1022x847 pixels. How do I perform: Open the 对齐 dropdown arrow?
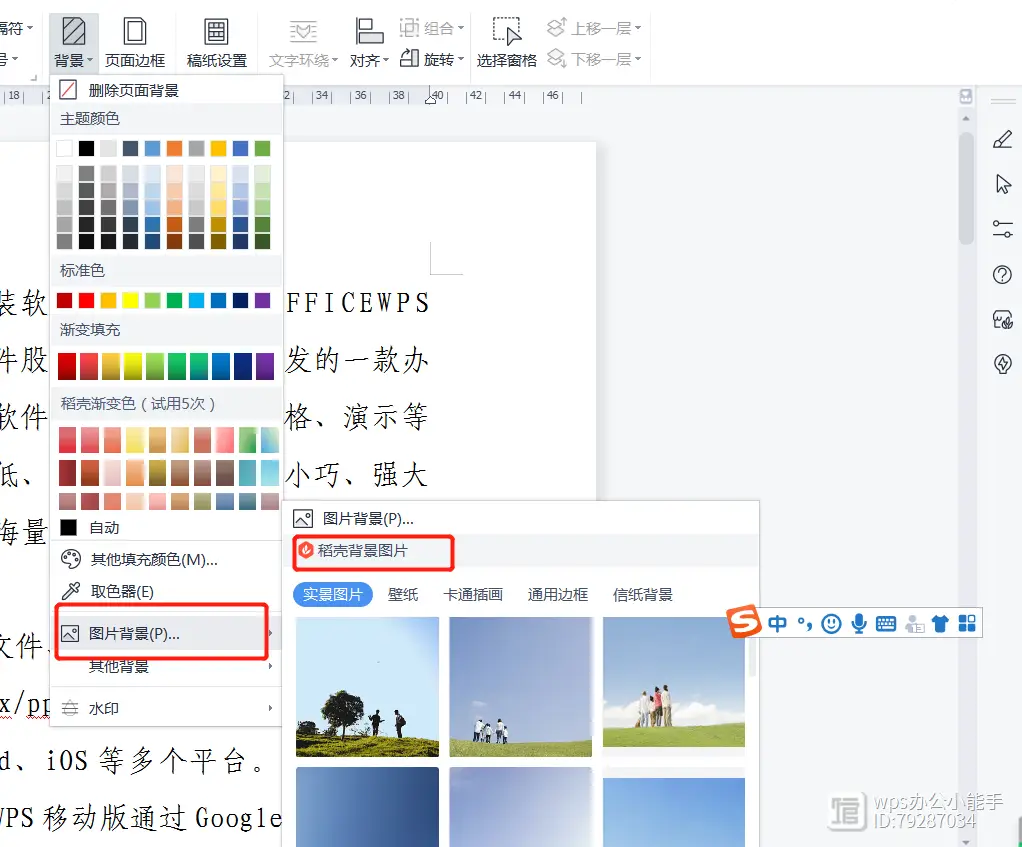[386, 60]
